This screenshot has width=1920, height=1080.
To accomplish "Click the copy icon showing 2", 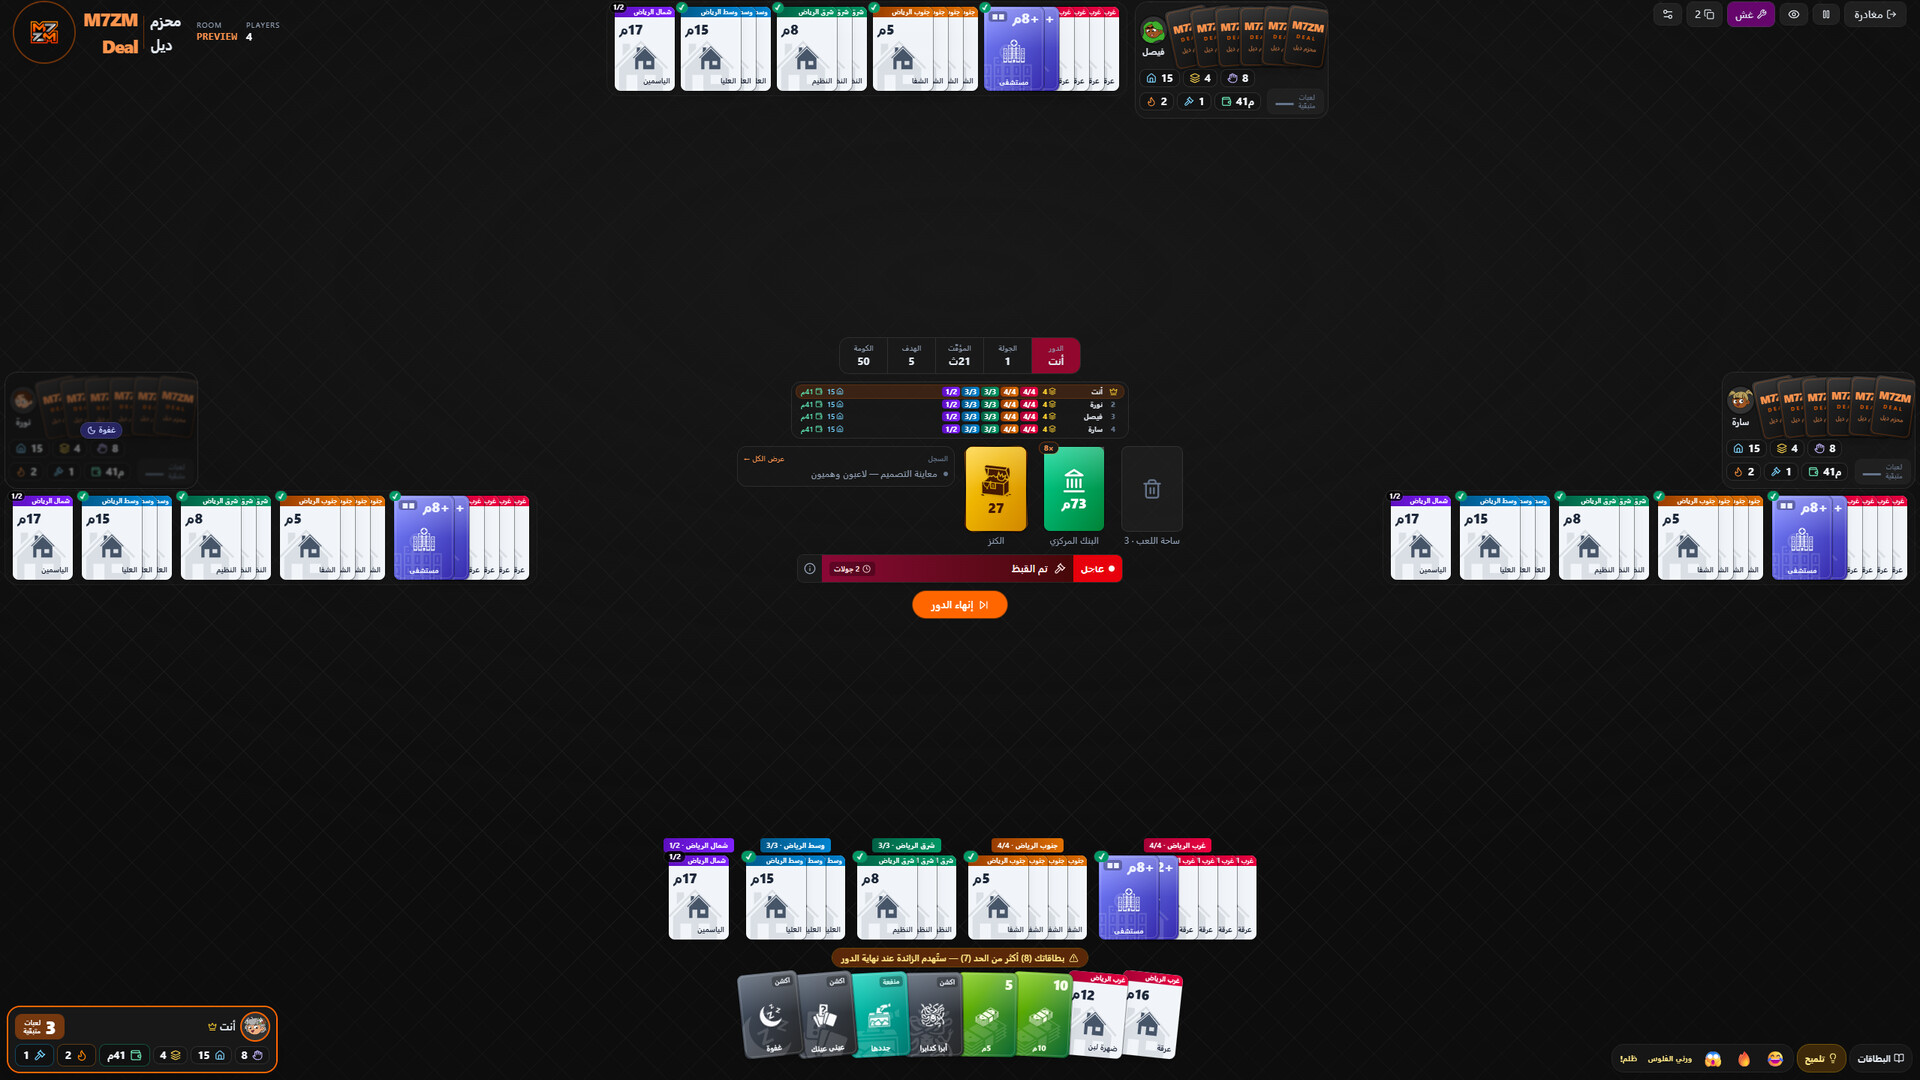I will point(1704,15).
